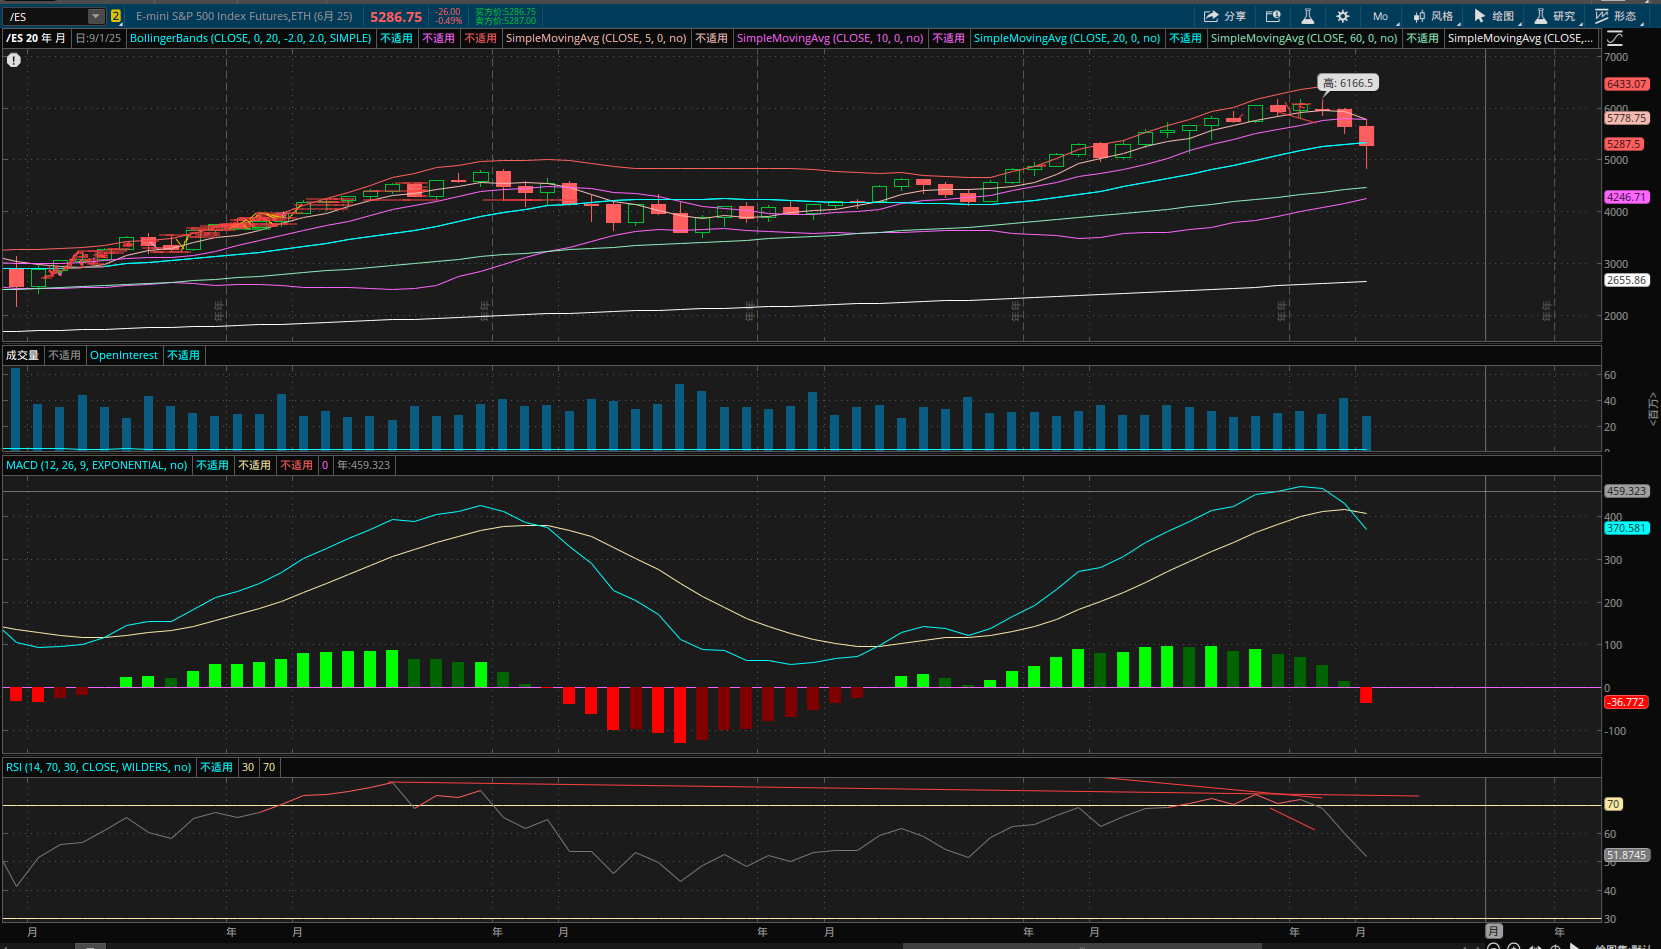Viewport: 1661px width, 949px height.
Task: Open the chart alert book icon
Action: (x=1273, y=16)
